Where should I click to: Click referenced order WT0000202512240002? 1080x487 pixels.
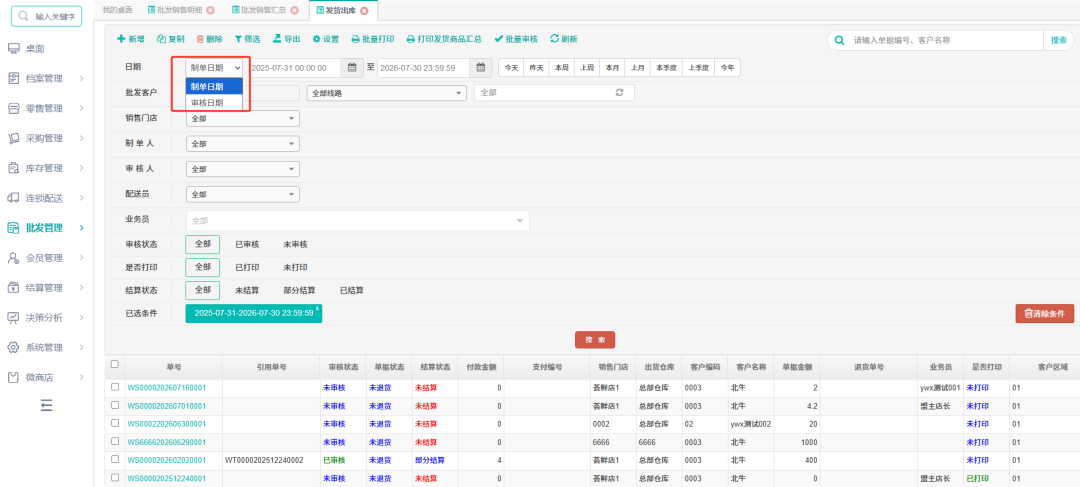point(264,460)
